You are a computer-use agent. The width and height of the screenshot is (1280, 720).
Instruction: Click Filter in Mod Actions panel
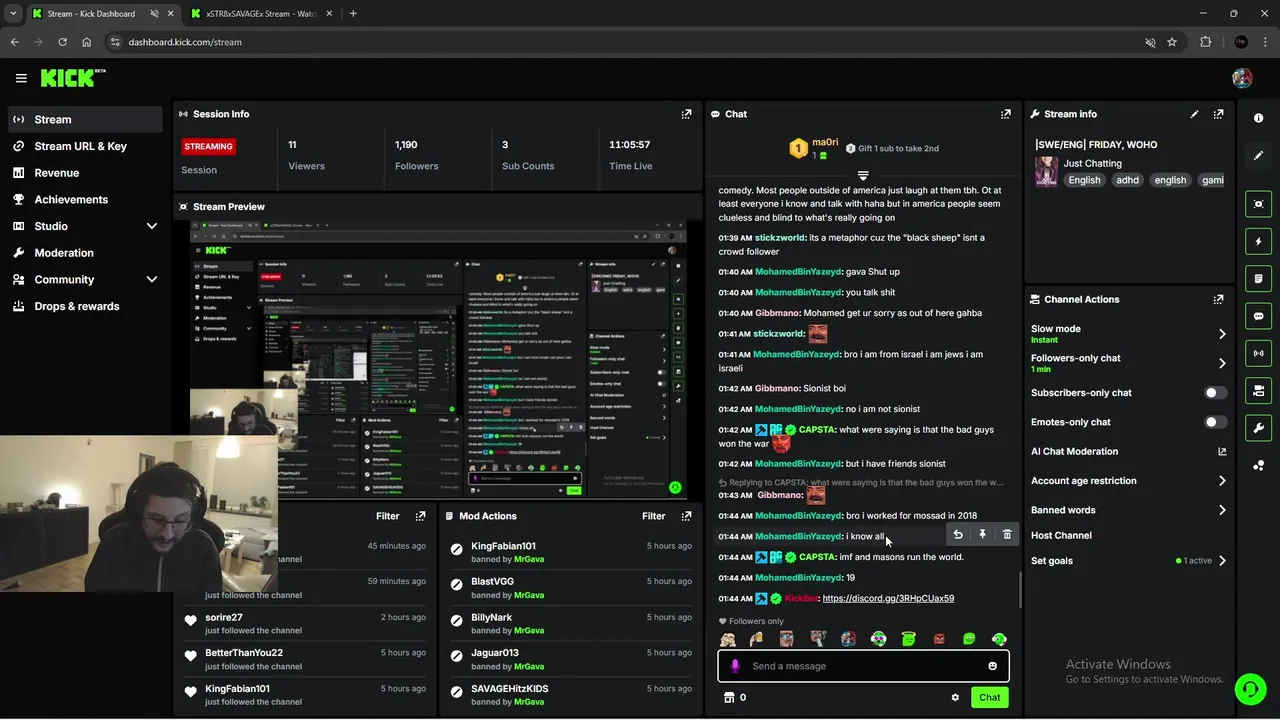click(653, 516)
